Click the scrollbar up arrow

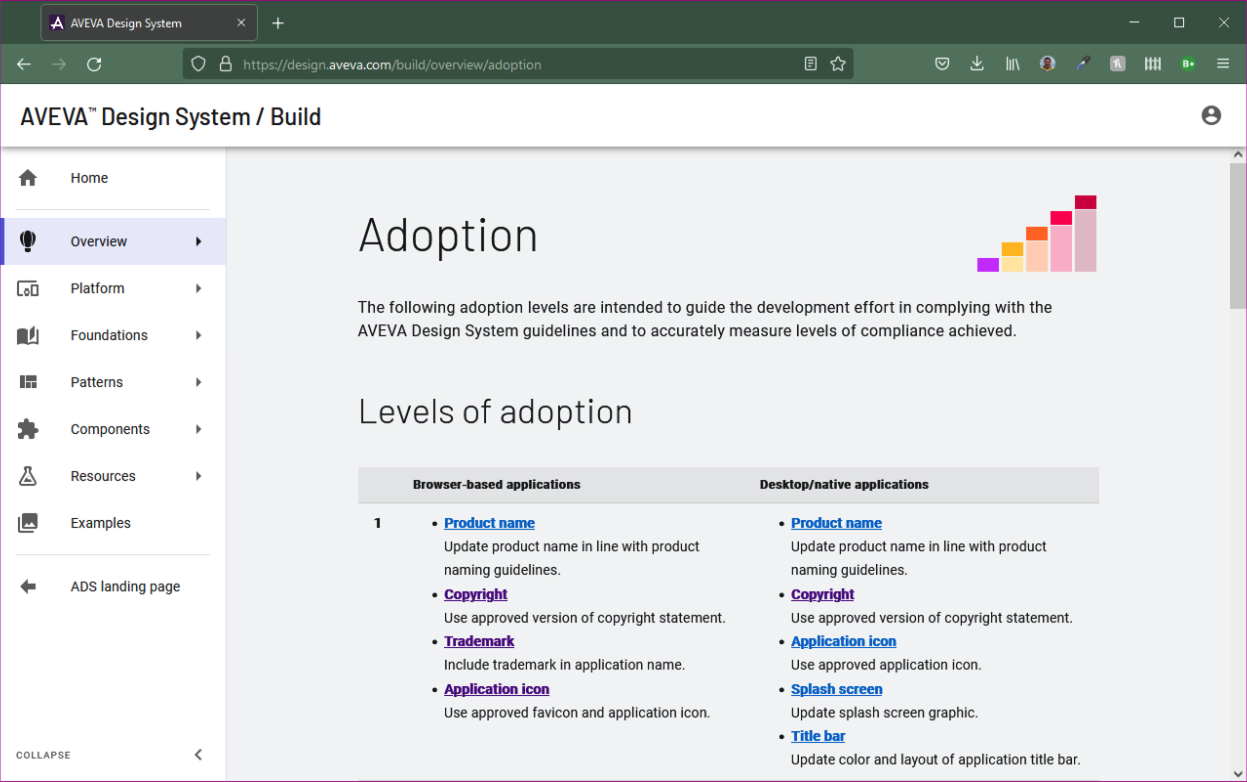[x=1238, y=155]
